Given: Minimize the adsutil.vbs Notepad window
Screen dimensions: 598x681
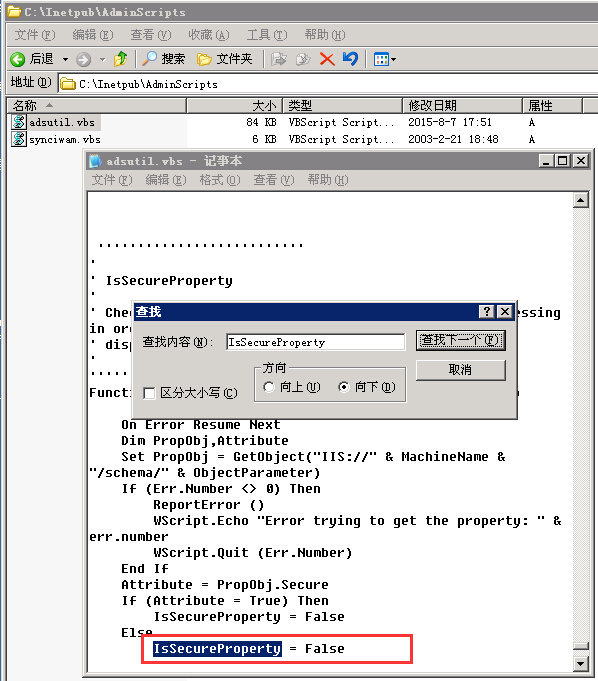Looking at the screenshot, I should [x=546, y=161].
